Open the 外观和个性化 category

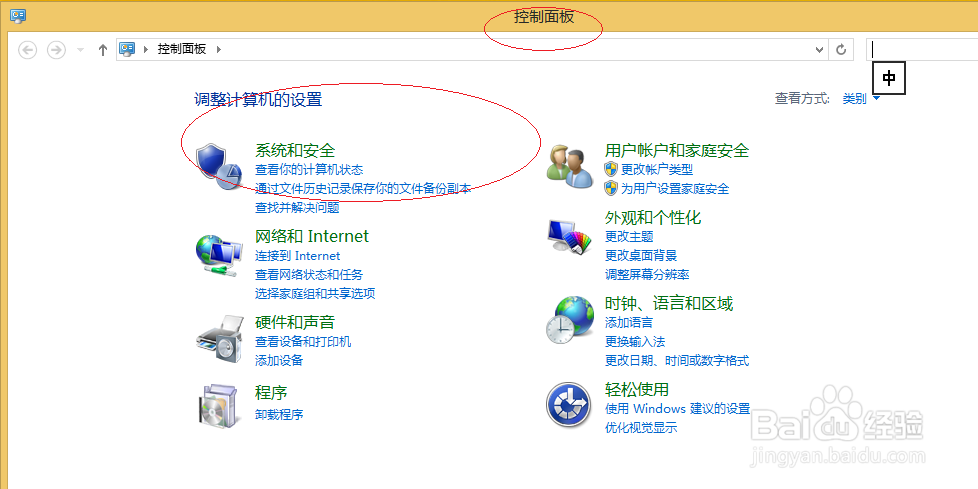click(653, 218)
